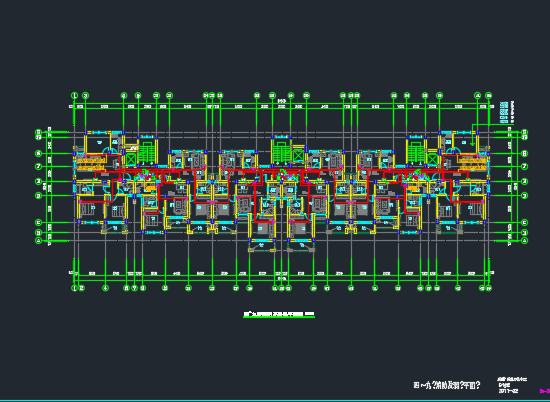Click the cyan line along the bottom edge

point(275,401)
